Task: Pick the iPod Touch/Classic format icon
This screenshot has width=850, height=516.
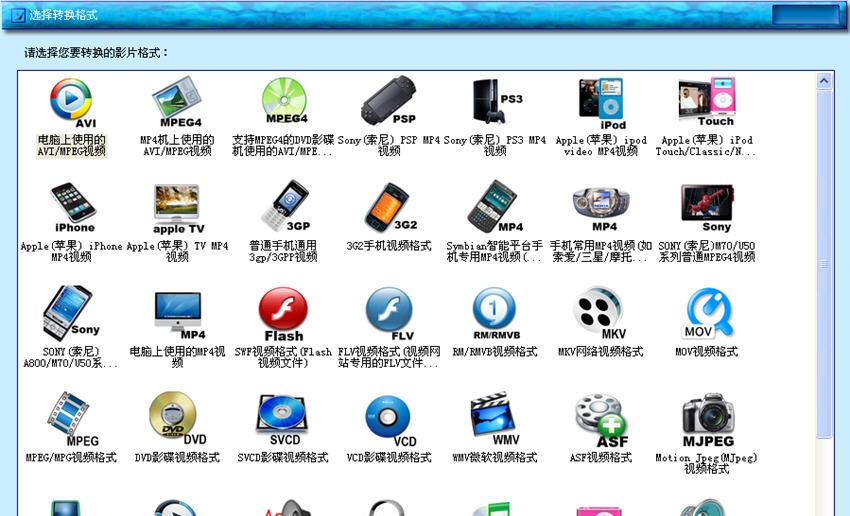Action: (x=707, y=102)
